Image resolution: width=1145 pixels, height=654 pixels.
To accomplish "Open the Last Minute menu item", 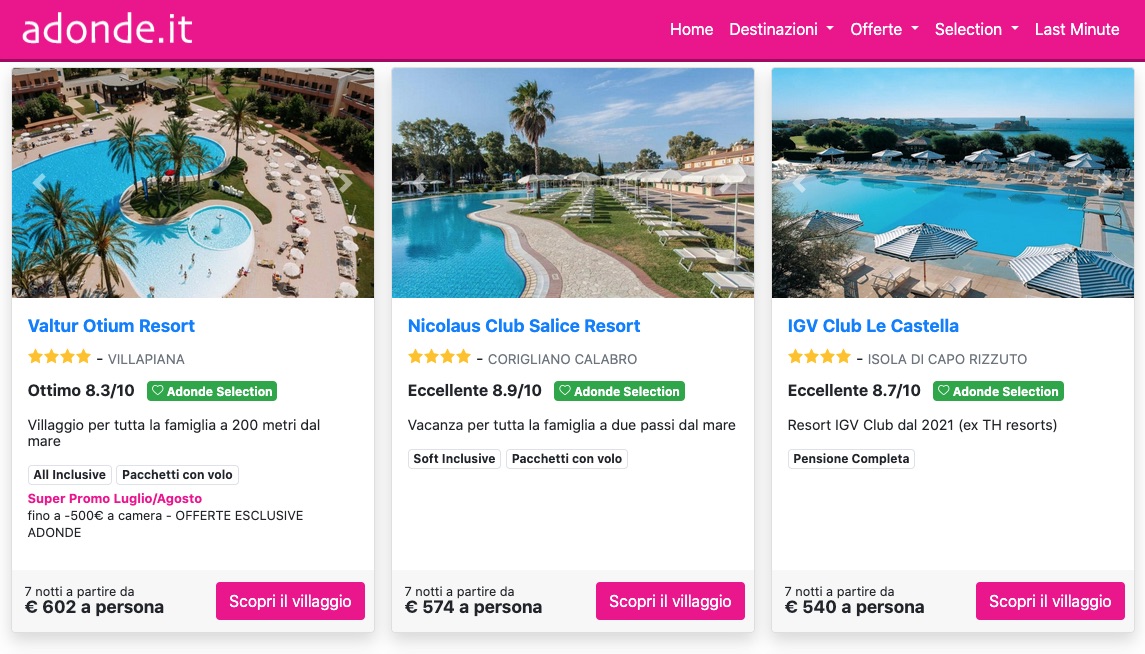I will [1077, 29].
